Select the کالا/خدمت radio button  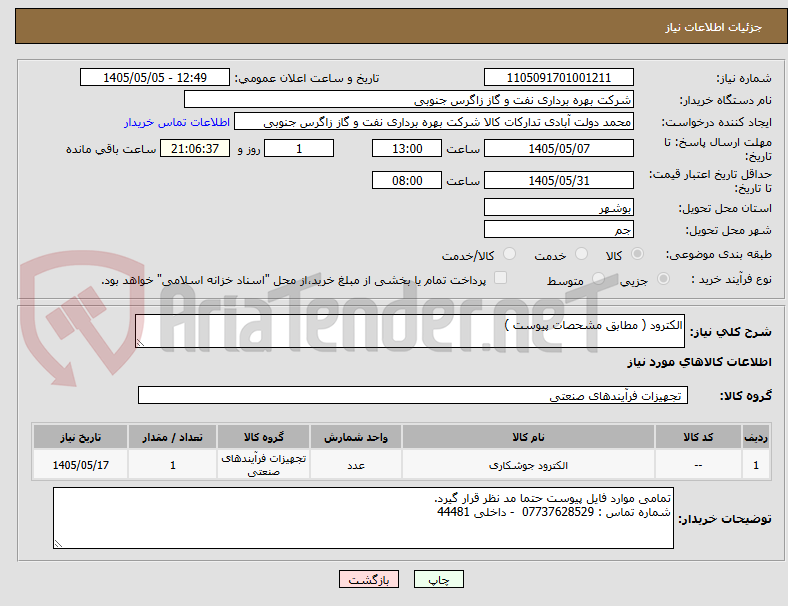click(x=510, y=254)
